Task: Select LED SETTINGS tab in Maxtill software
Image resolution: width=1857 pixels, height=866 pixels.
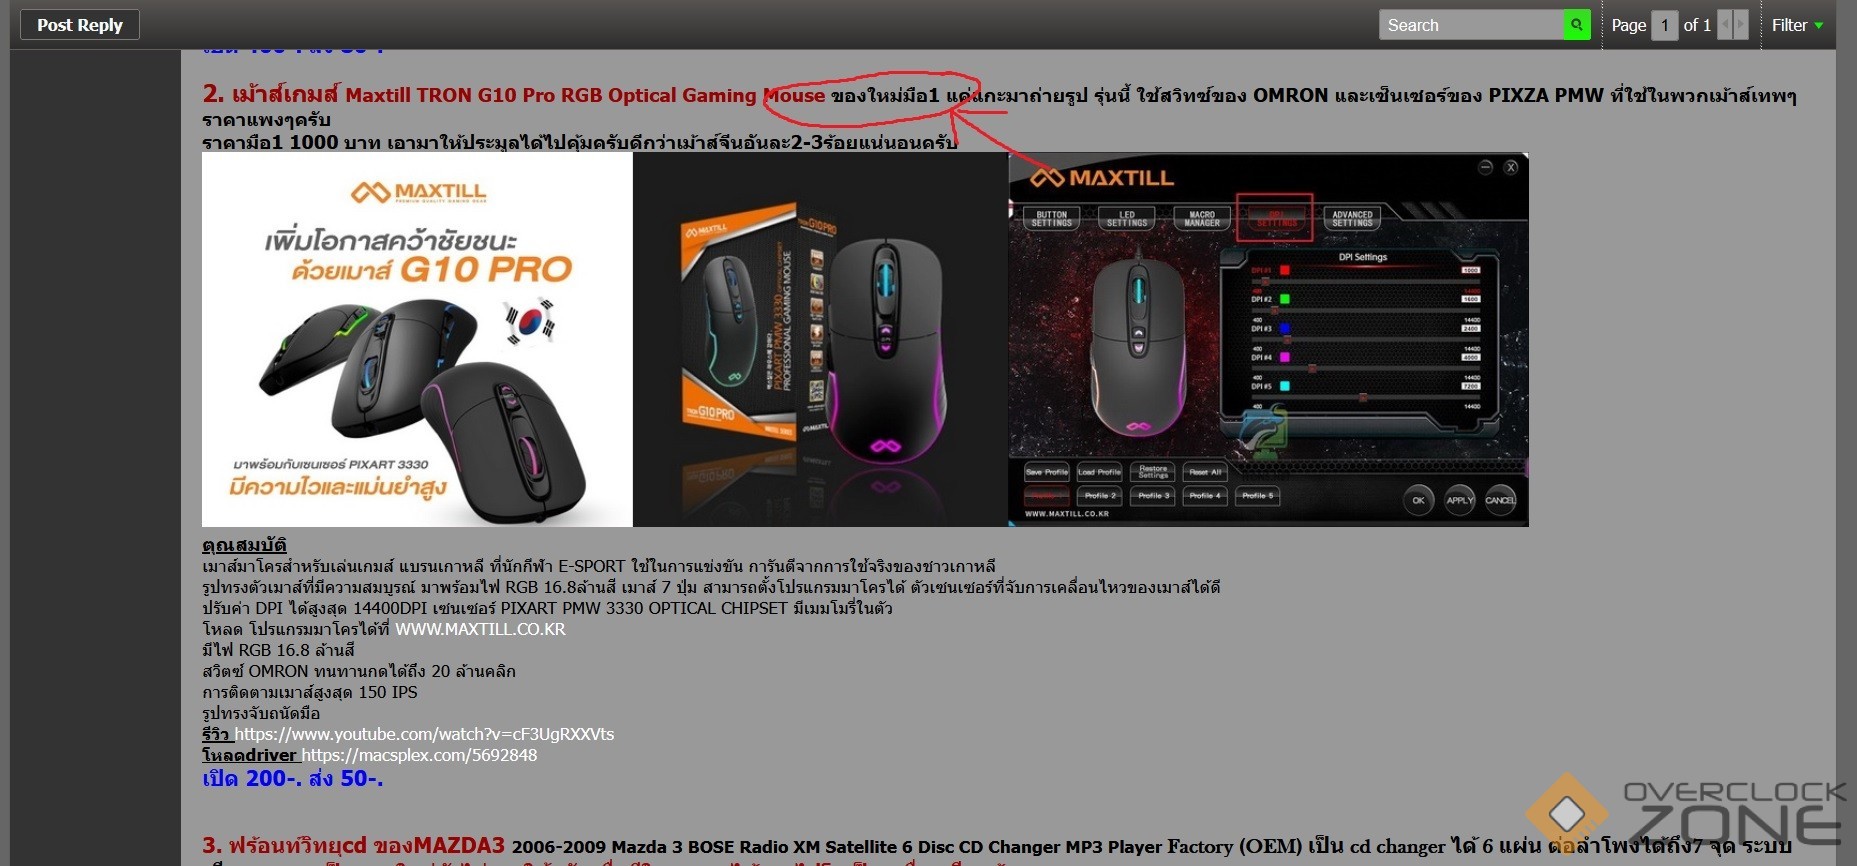Action: pyautogui.click(x=1127, y=219)
